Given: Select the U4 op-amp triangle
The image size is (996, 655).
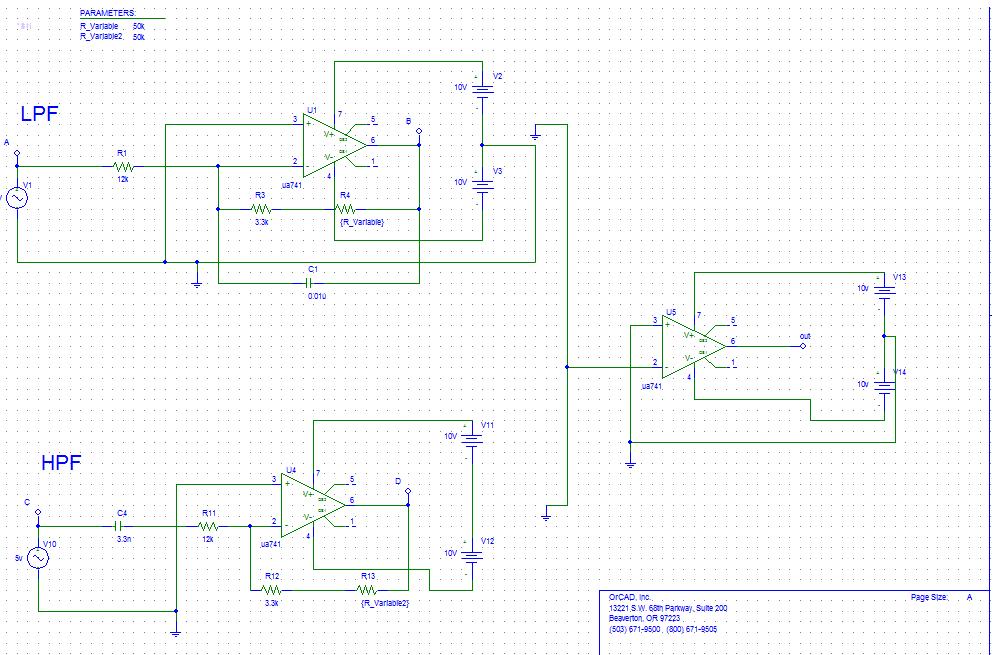Looking at the screenshot, I should pos(313,505).
